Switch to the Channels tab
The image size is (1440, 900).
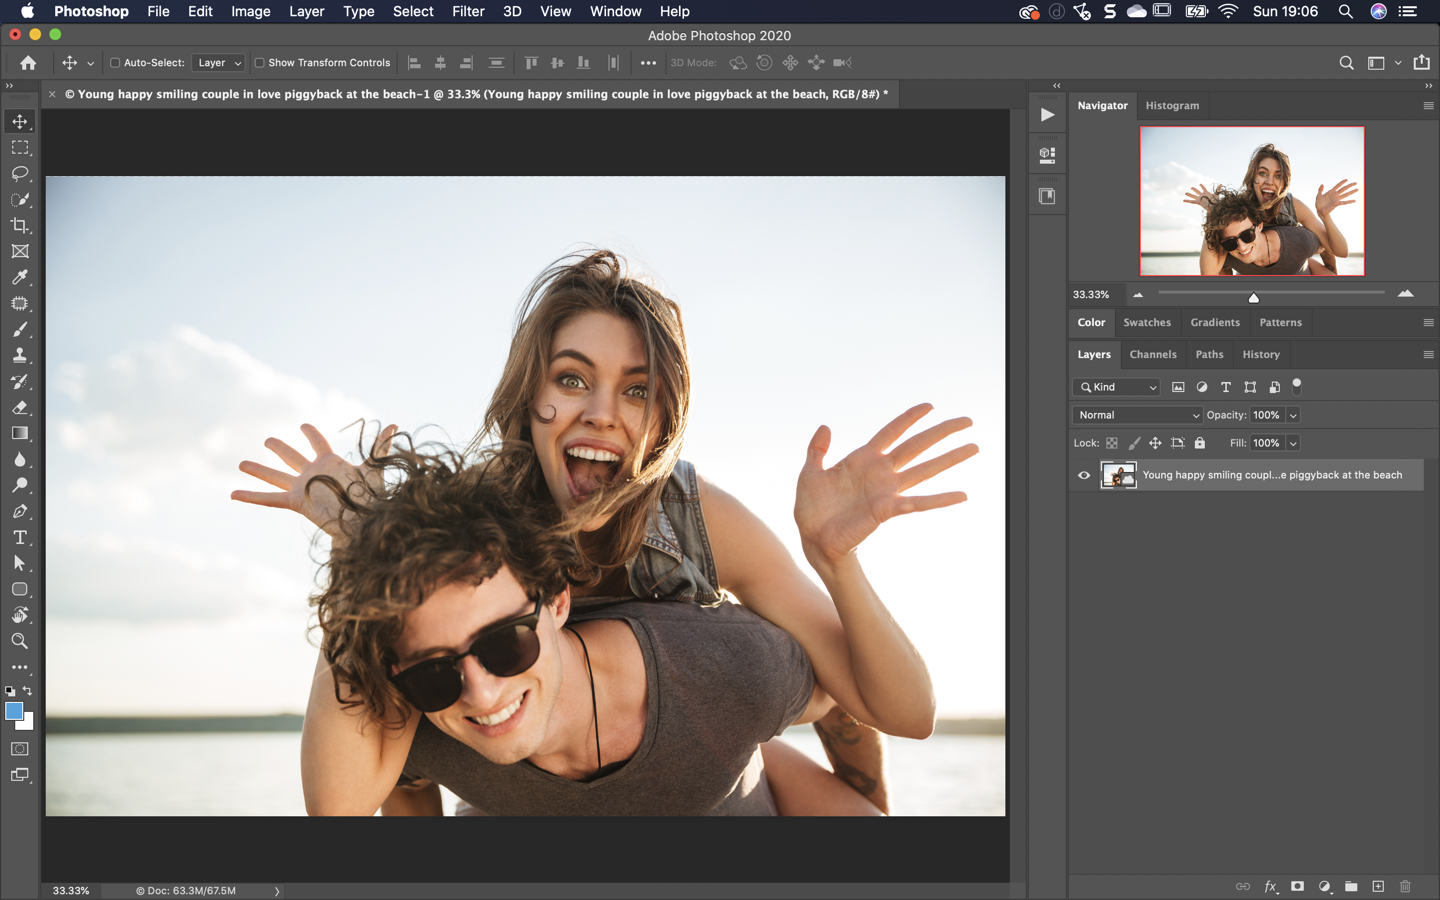pos(1152,354)
